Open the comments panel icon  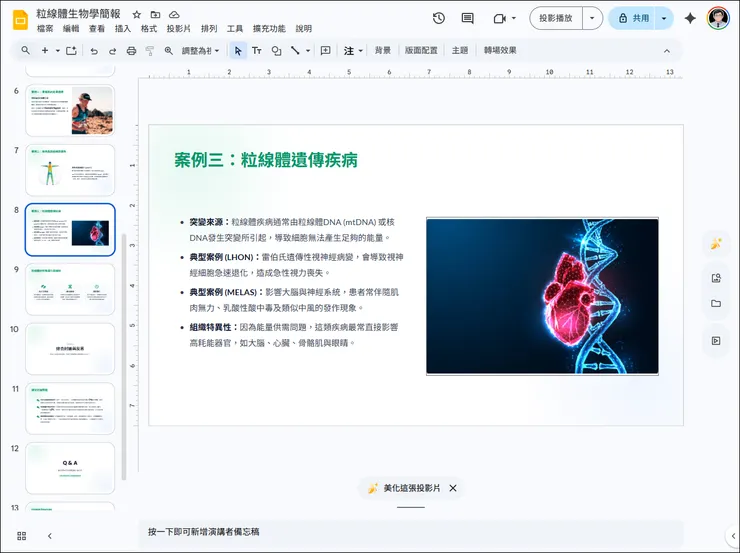[467, 18]
